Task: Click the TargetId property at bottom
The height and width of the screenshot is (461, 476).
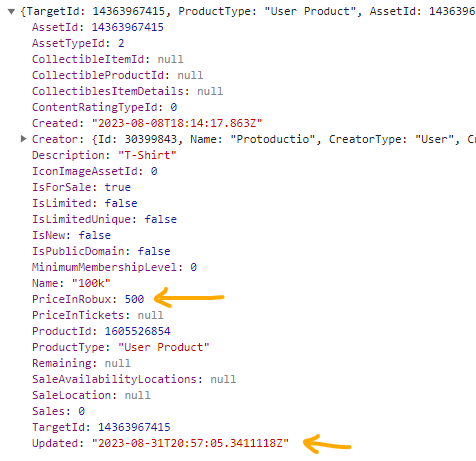Action: pos(101,427)
